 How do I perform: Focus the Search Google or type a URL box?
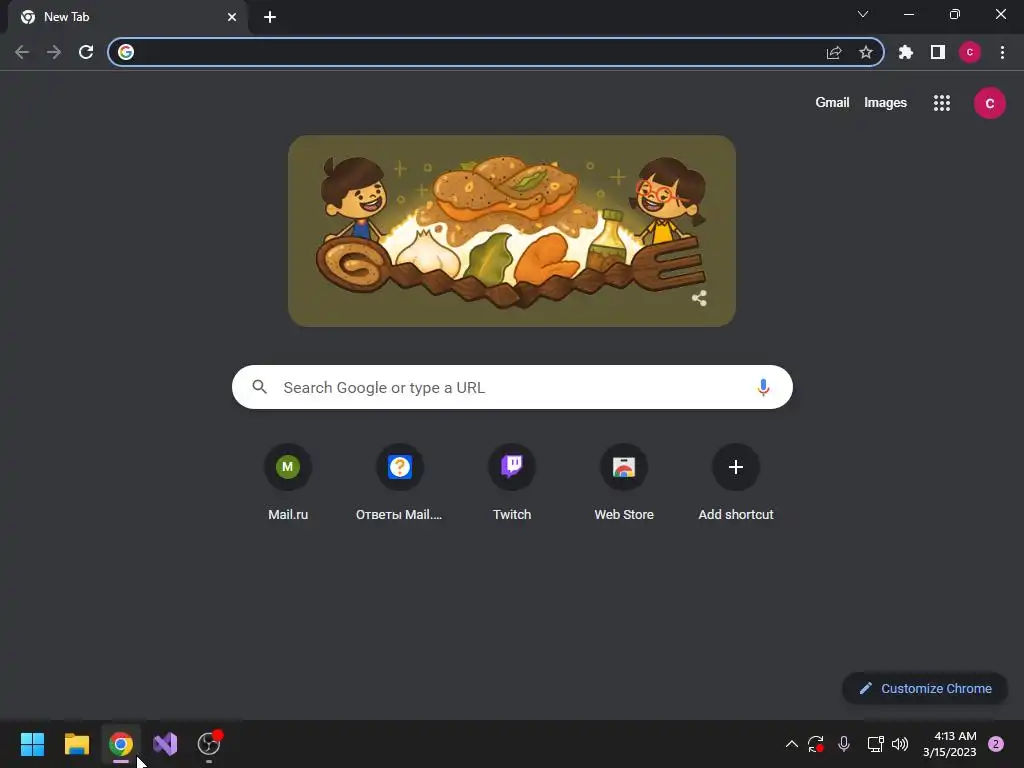(513, 387)
